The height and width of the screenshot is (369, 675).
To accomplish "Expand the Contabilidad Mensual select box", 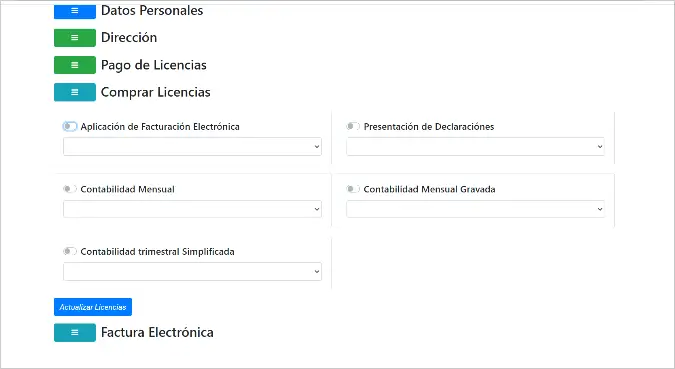I will pos(192,209).
